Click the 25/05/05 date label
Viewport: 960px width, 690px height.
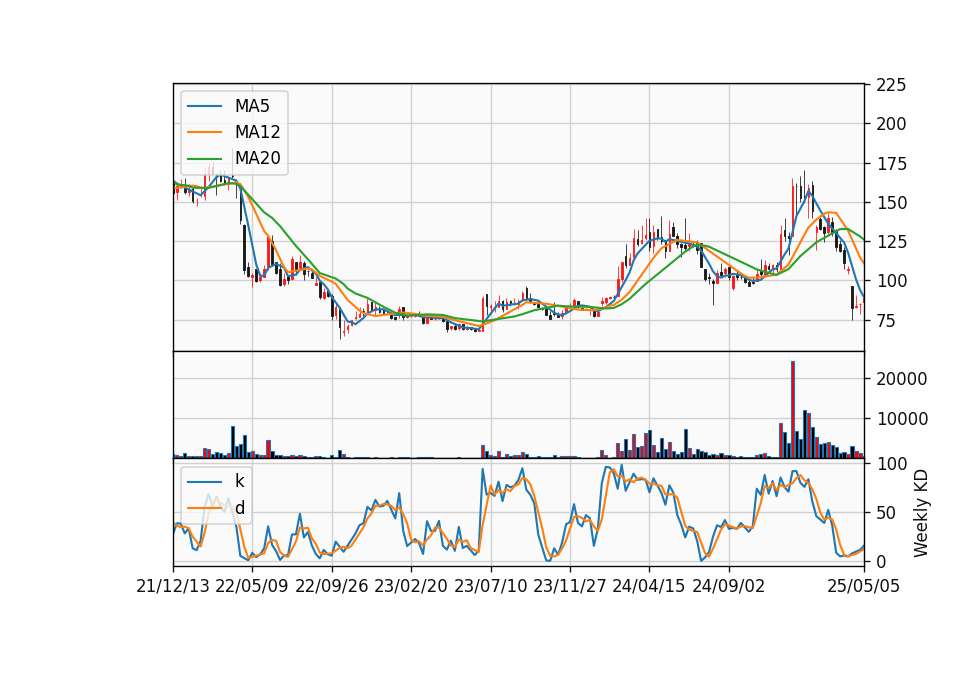(864, 586)
